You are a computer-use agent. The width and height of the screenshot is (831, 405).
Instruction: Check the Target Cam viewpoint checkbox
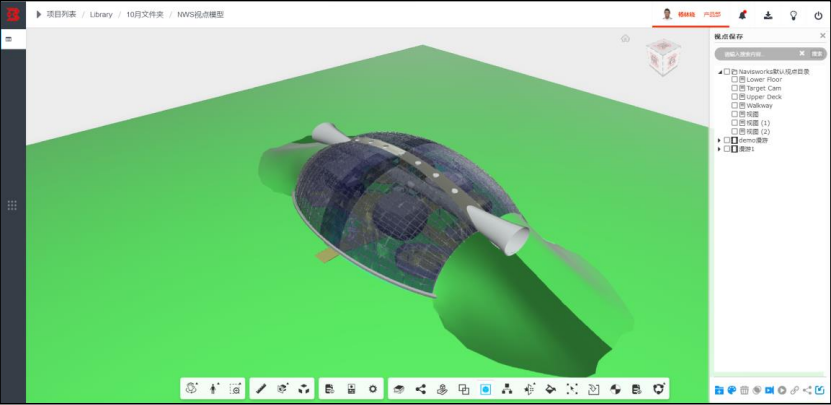pos(735,88)
